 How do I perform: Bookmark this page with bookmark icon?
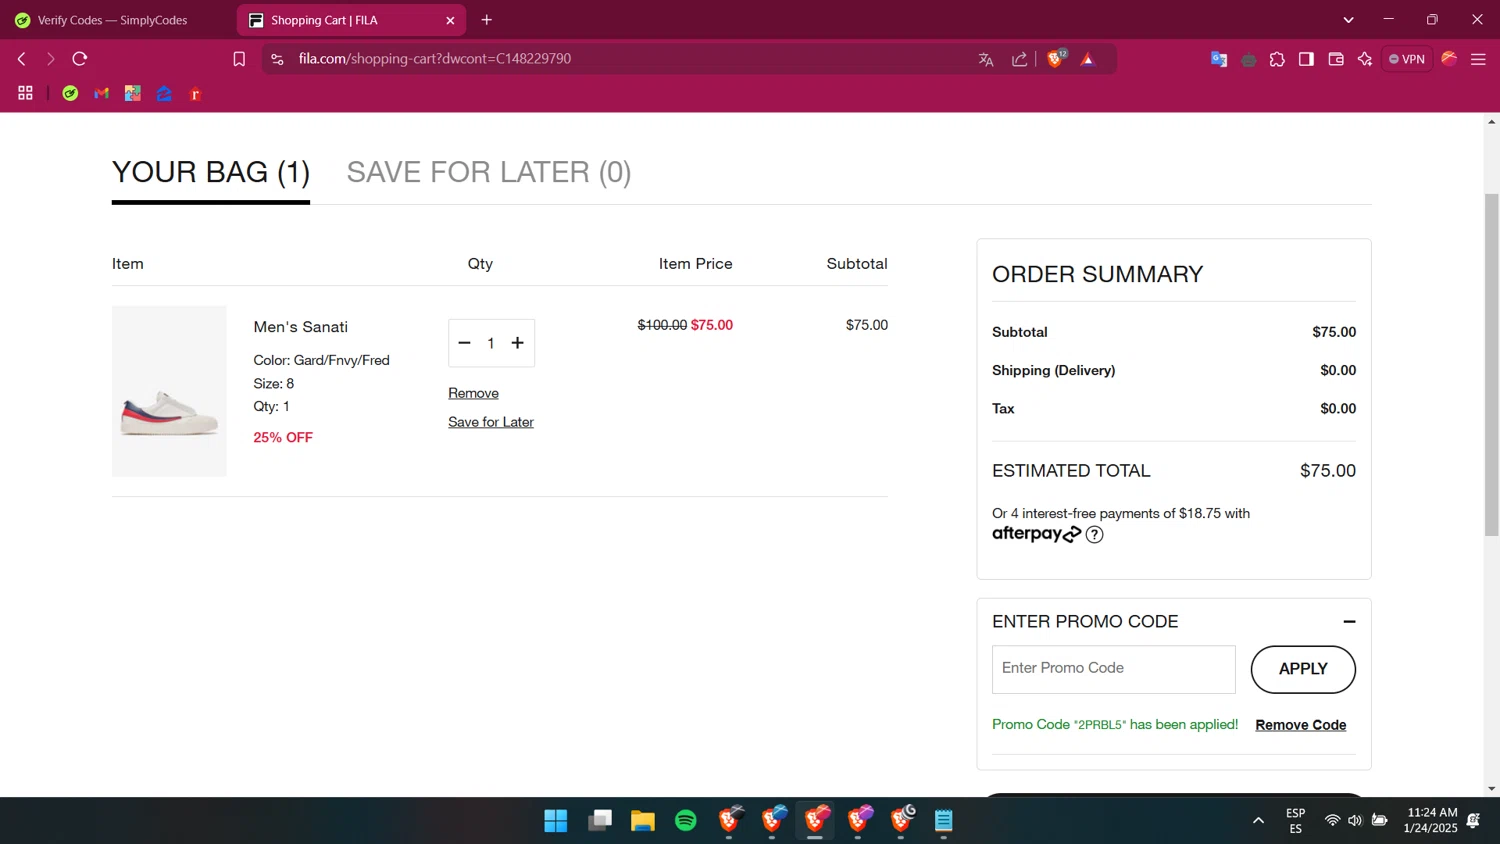coord(239,59)
